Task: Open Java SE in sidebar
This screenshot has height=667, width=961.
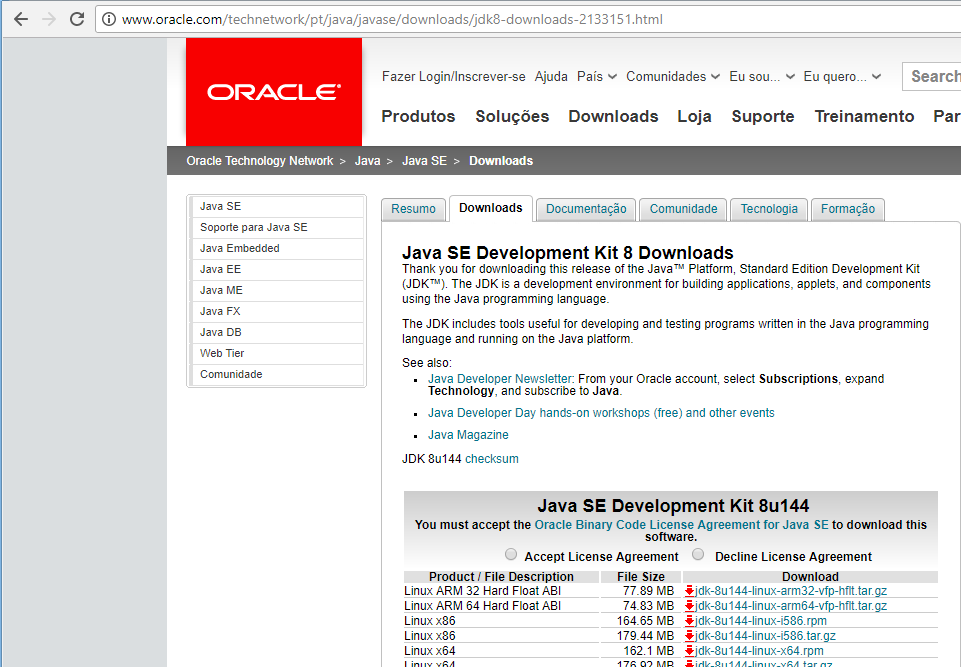Action: click(x=277, y=207)
